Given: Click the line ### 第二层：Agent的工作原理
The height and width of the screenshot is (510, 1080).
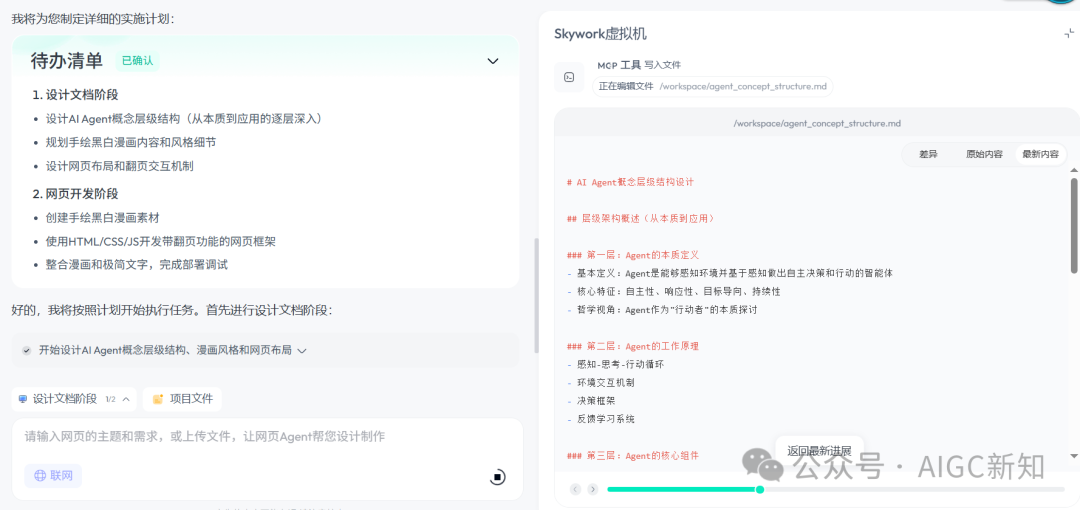Looking at the screenshot, I should tap(633, 346).
